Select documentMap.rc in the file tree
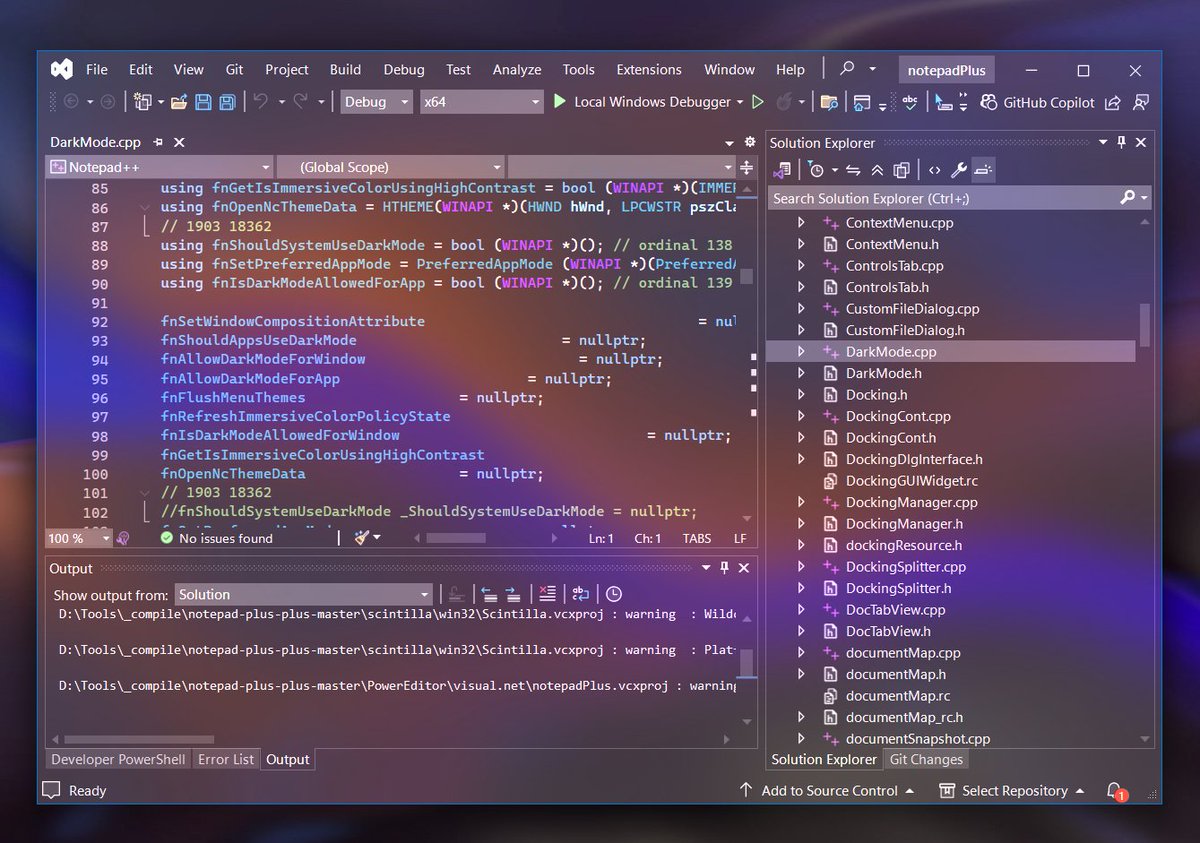Image resolution: width=1200 pixels, height=843 pixels. (897, 695)
